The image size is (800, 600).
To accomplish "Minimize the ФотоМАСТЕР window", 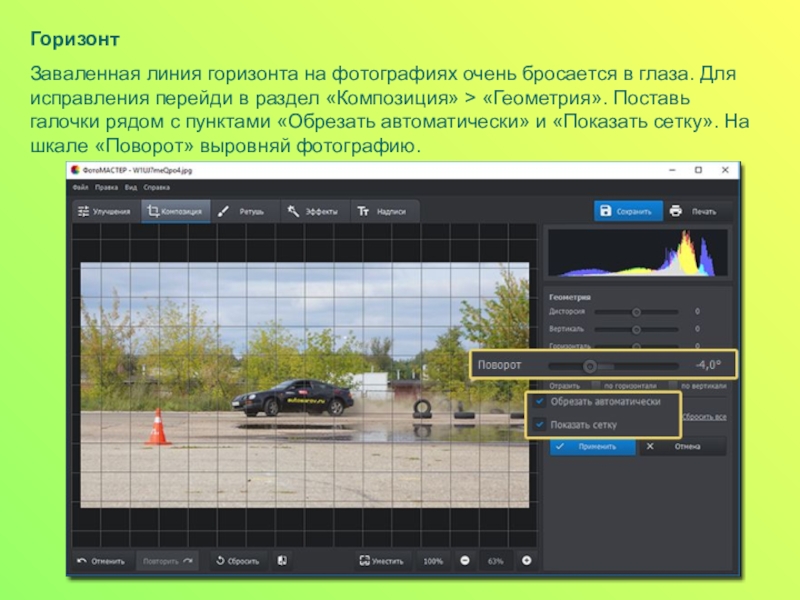I will tap(672, 170).
